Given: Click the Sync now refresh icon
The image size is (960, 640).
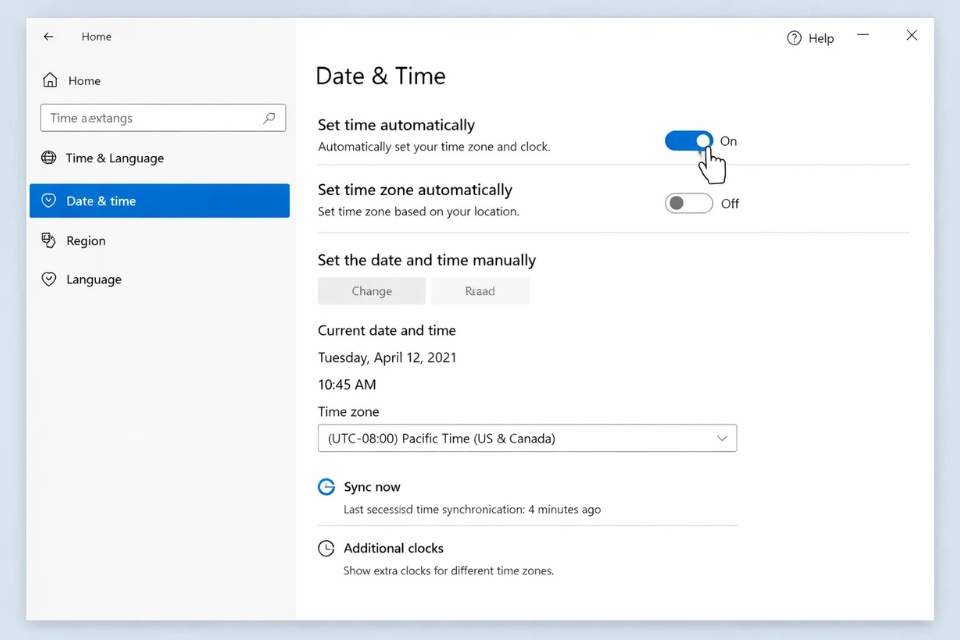Looking at the screenshot, I should (x=326, y=487).
